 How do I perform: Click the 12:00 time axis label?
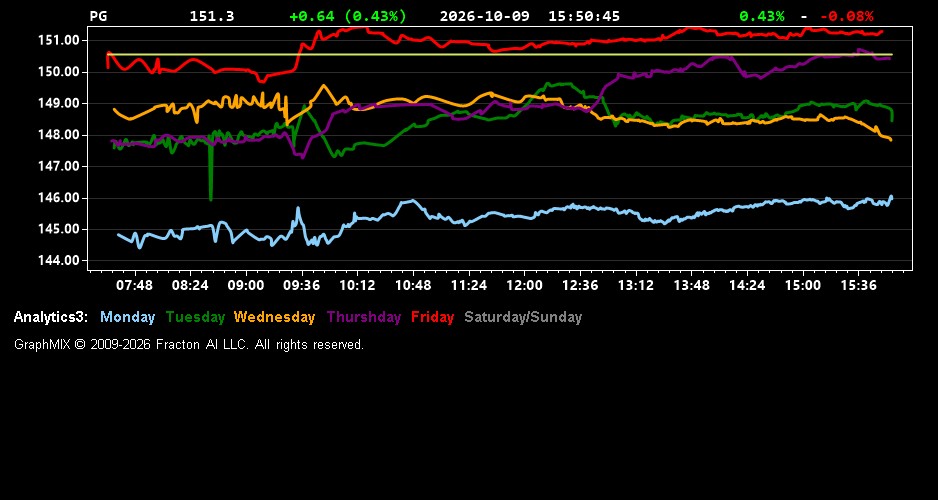525,285
